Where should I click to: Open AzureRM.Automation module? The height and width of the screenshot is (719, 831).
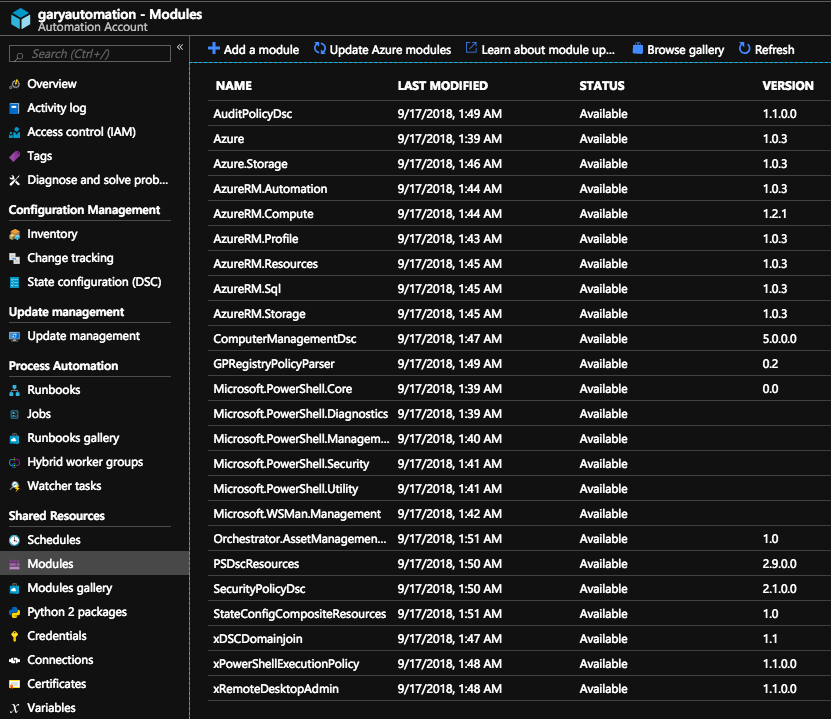coord(519,189)
